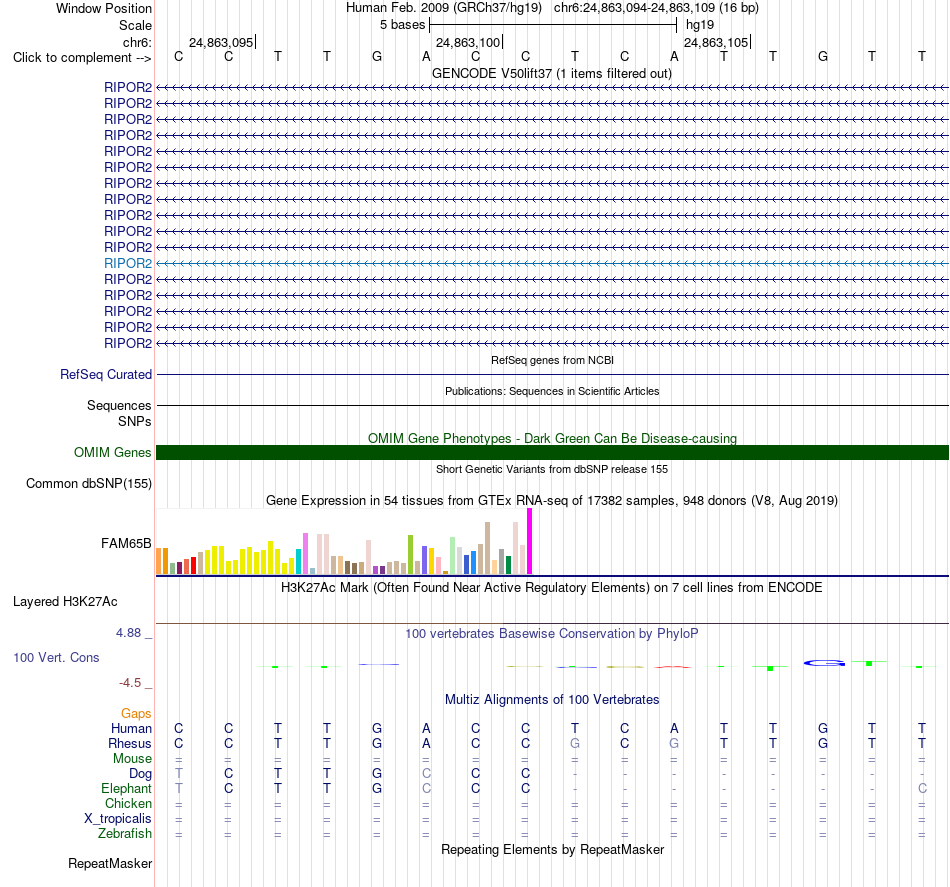Open the Layered H3K27Ac track label
Image resolution: width=950 pixels, height=887 pixels.
pos(65,602)
